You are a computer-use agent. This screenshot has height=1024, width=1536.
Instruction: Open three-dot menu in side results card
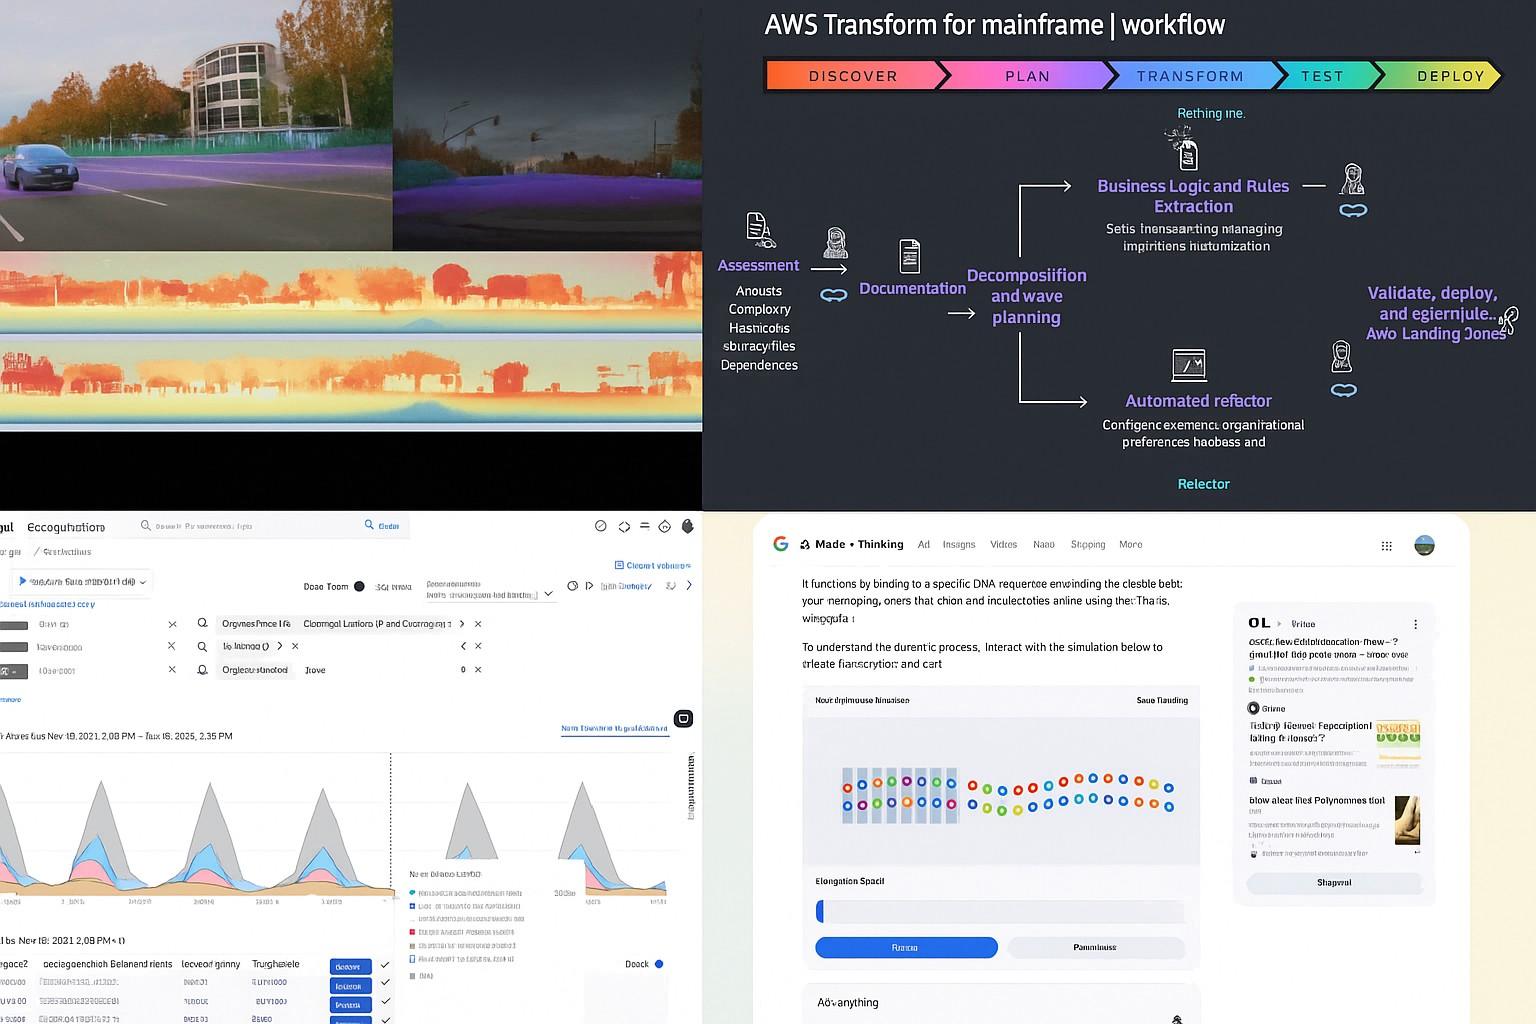[1415, 624]
